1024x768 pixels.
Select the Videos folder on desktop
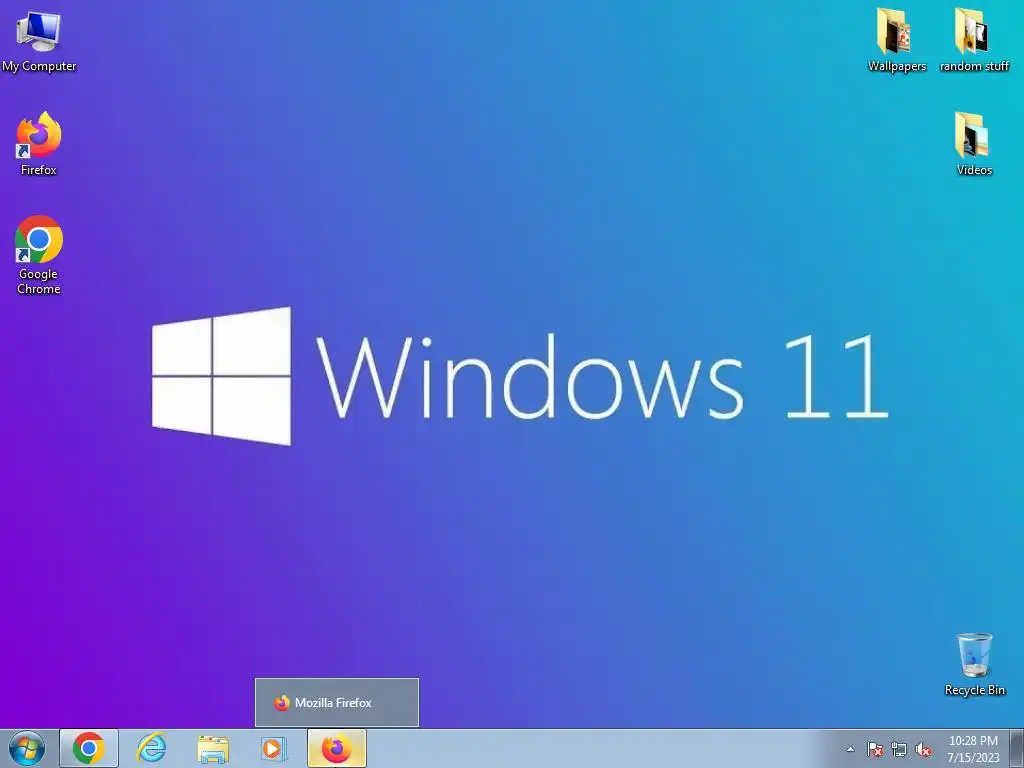[x=974, y=144]
